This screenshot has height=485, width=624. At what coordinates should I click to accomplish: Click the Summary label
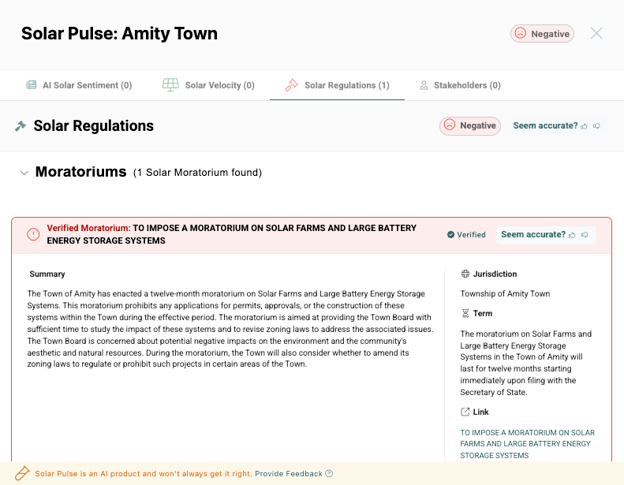tap(47, 274)
